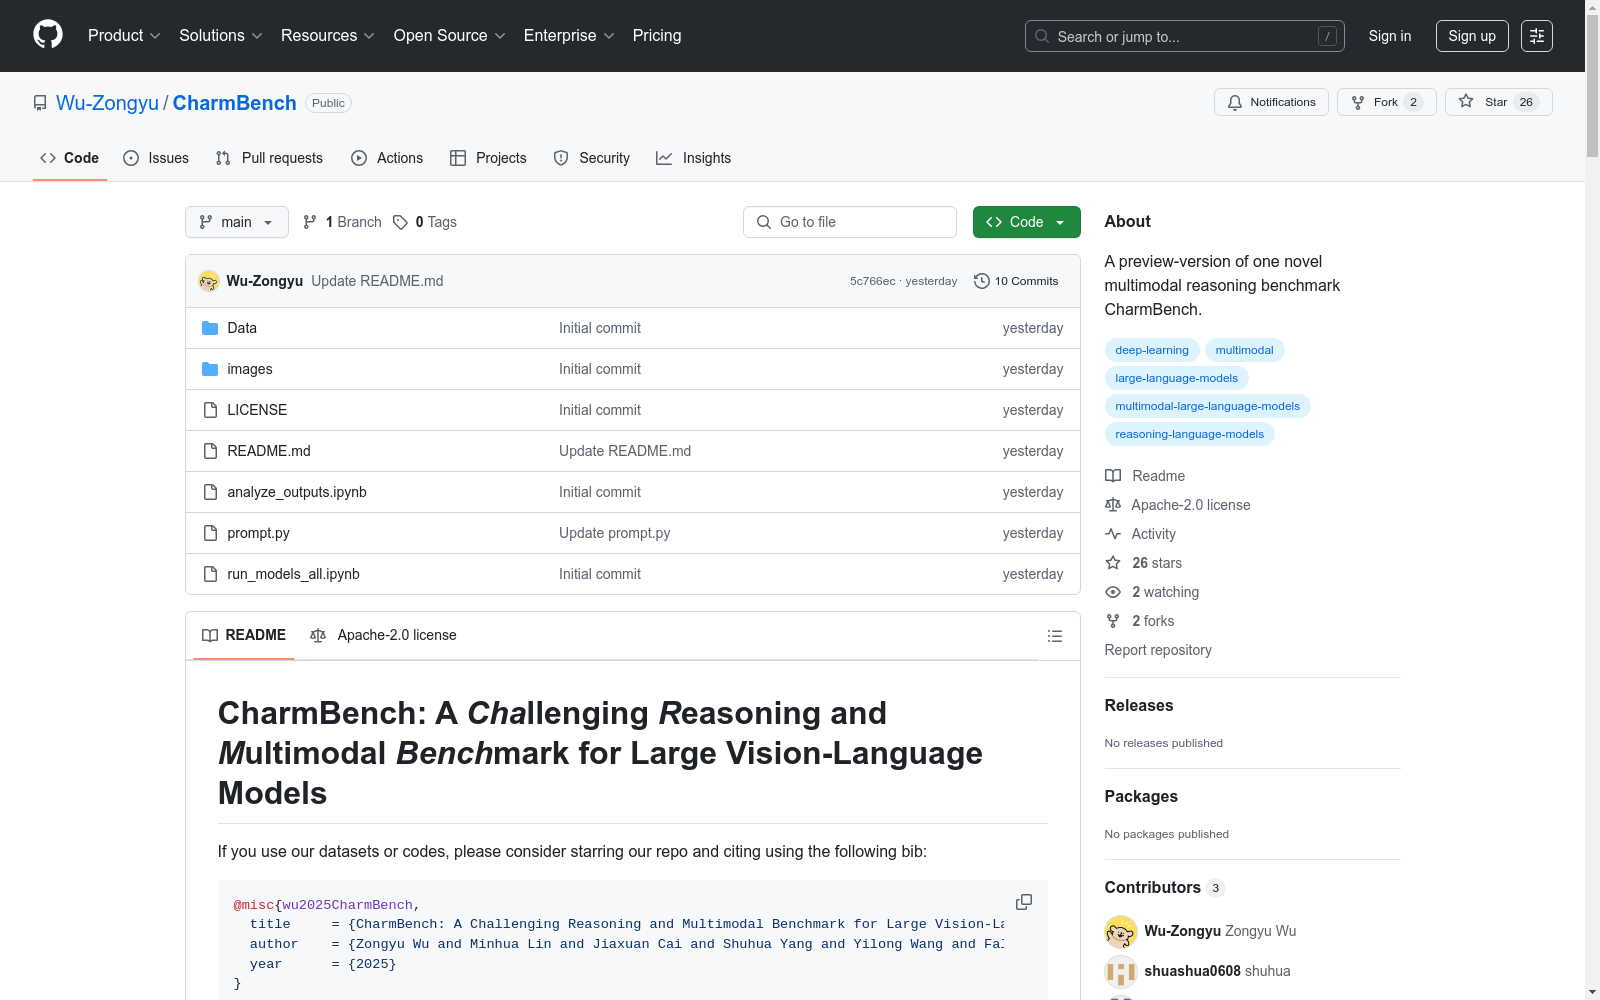This screenshot has width=1600, height=1000.
Task: Switch to the Issues tab
Action: [156, 158]
